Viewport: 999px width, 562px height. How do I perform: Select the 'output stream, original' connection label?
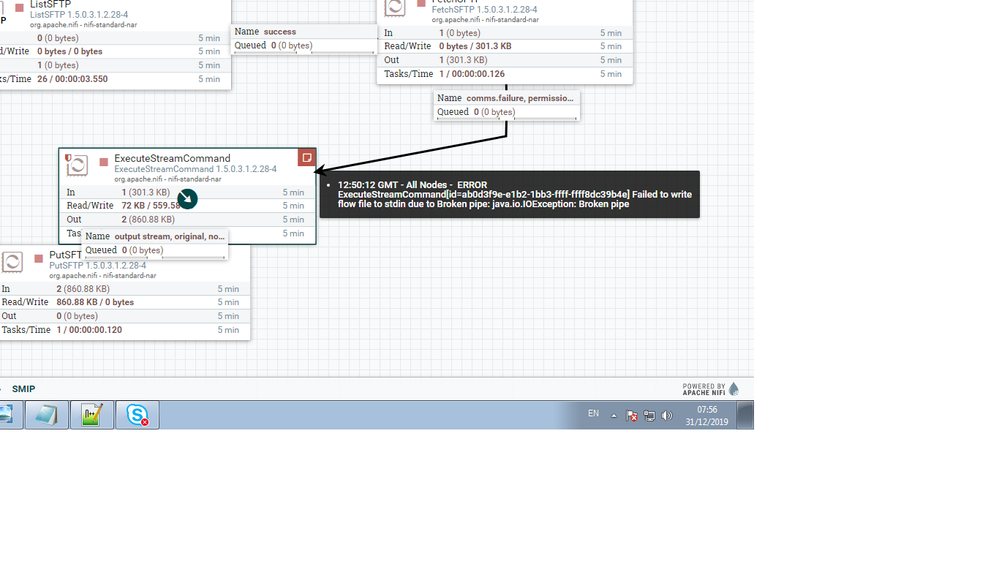169,236
